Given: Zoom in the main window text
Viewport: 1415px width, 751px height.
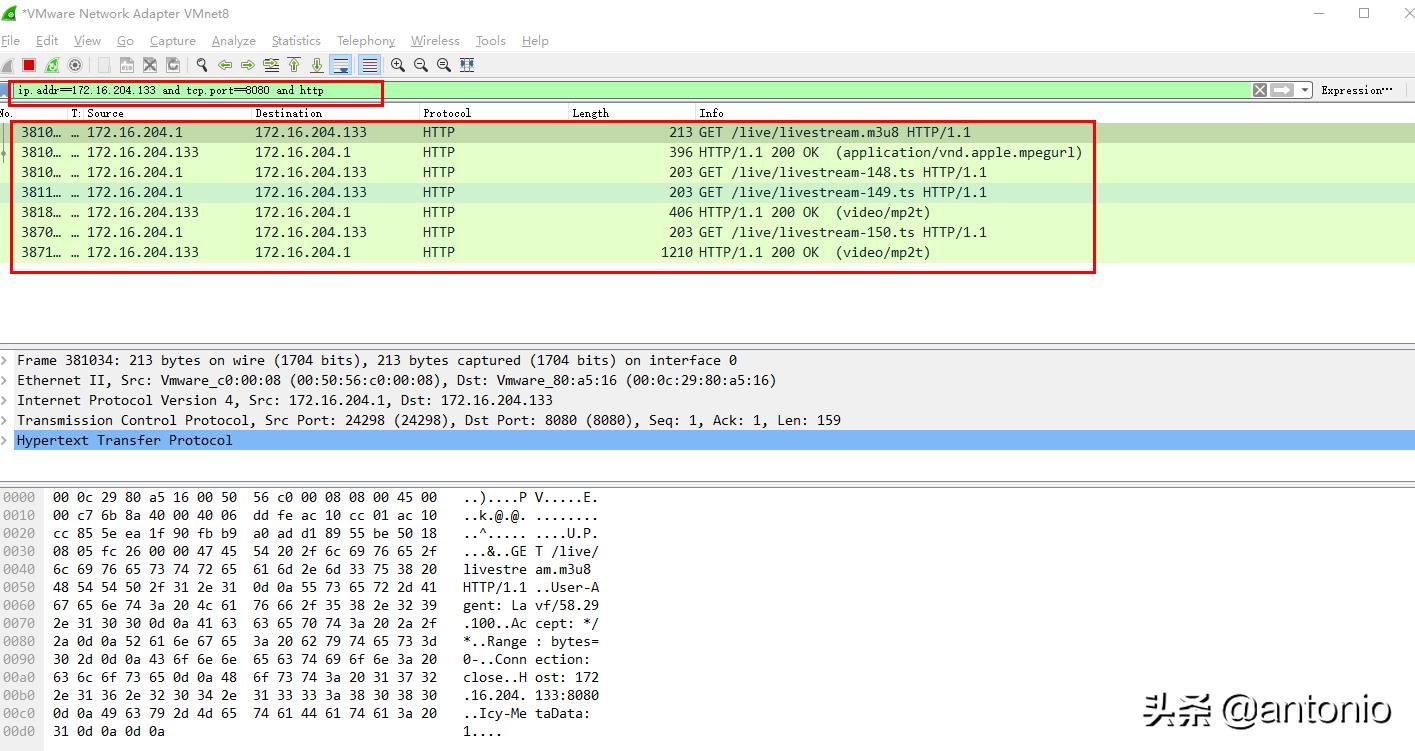Looking at the screenshot, I should (x=398, y=65).
